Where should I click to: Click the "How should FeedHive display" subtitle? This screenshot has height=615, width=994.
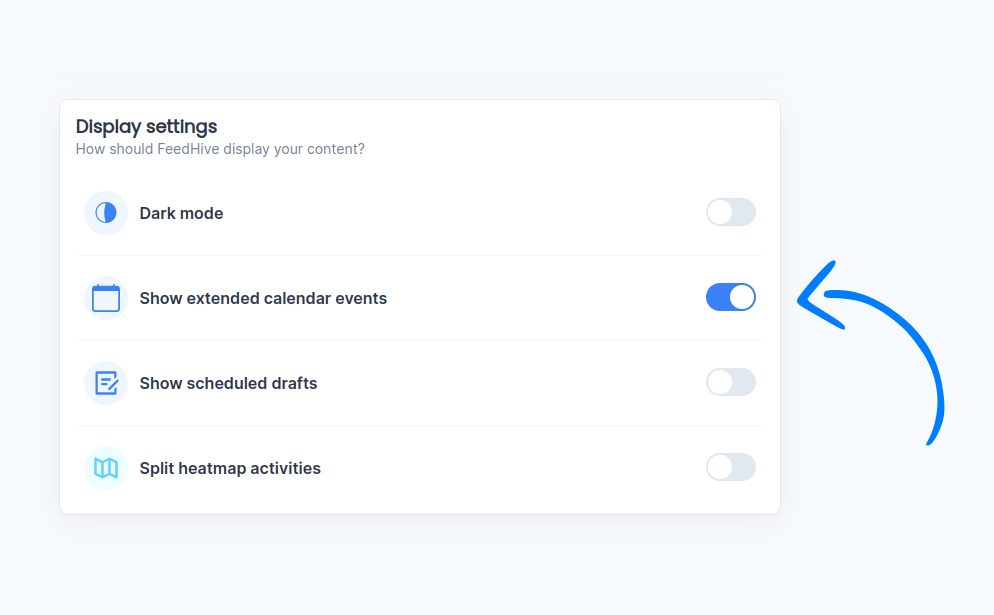coord(220,149)
